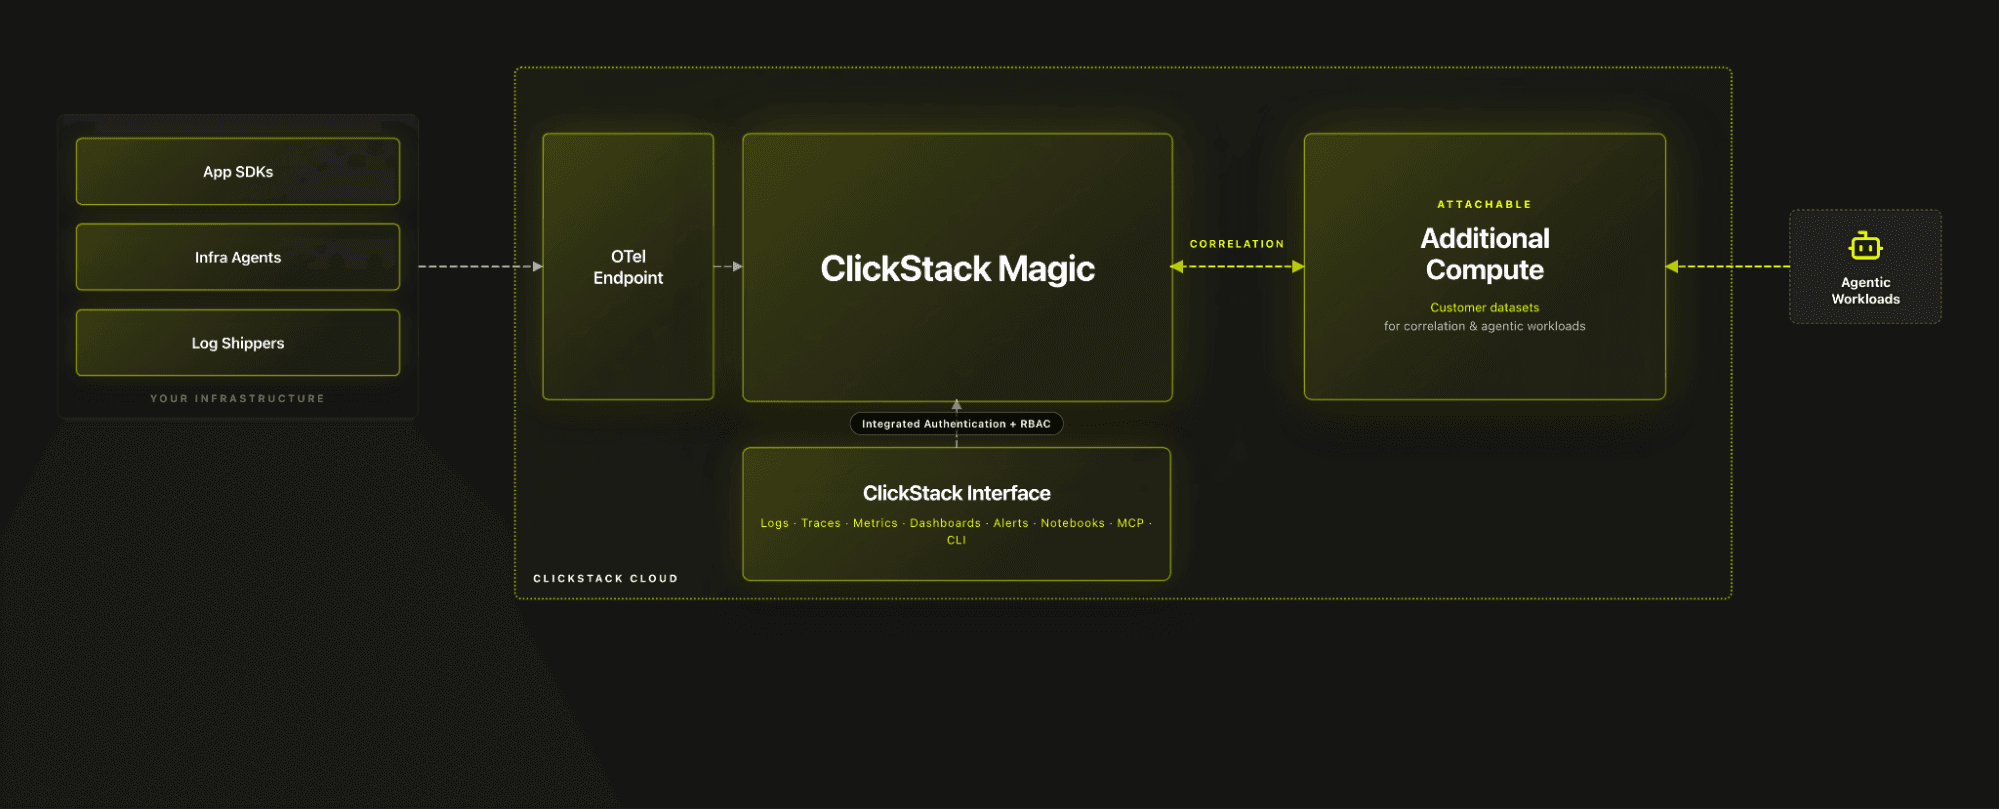Select the Log Shippers box

[238, 343]
